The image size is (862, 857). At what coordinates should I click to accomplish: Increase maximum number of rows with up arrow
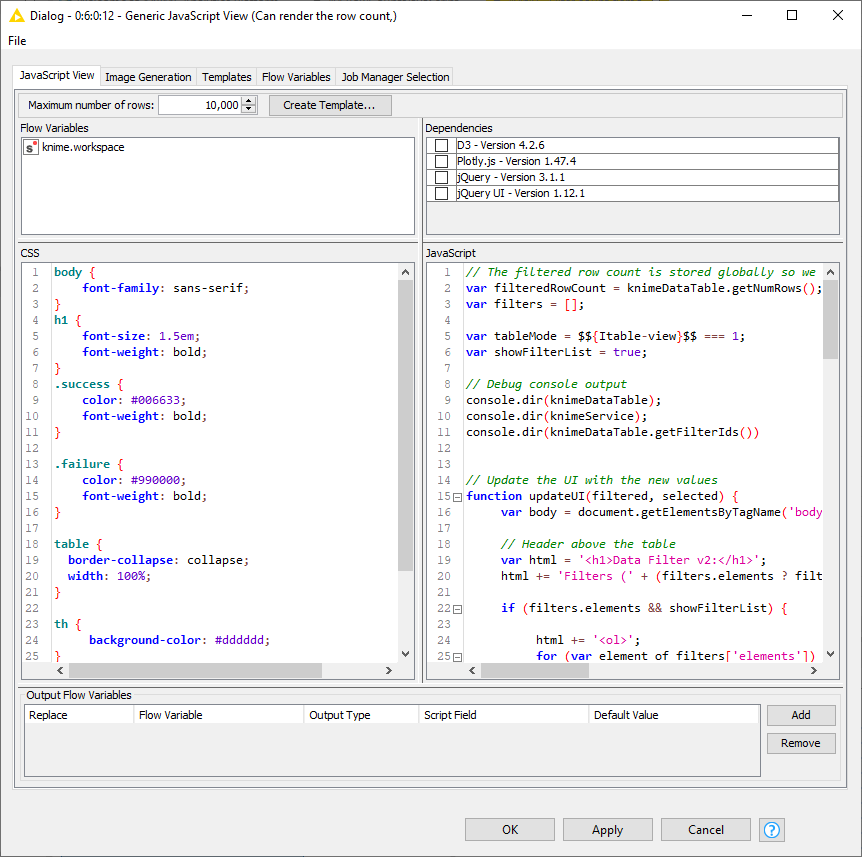249,101
